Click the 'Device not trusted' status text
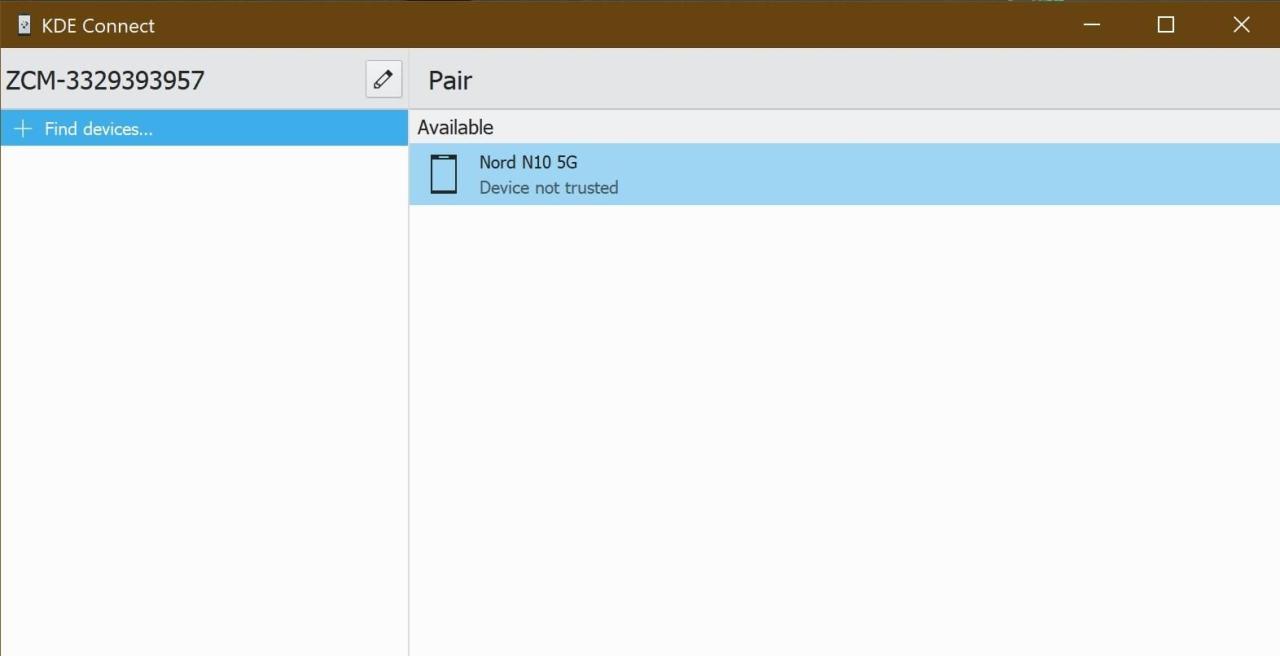This screenshot has height=656, width=1280. pos(548,188)
